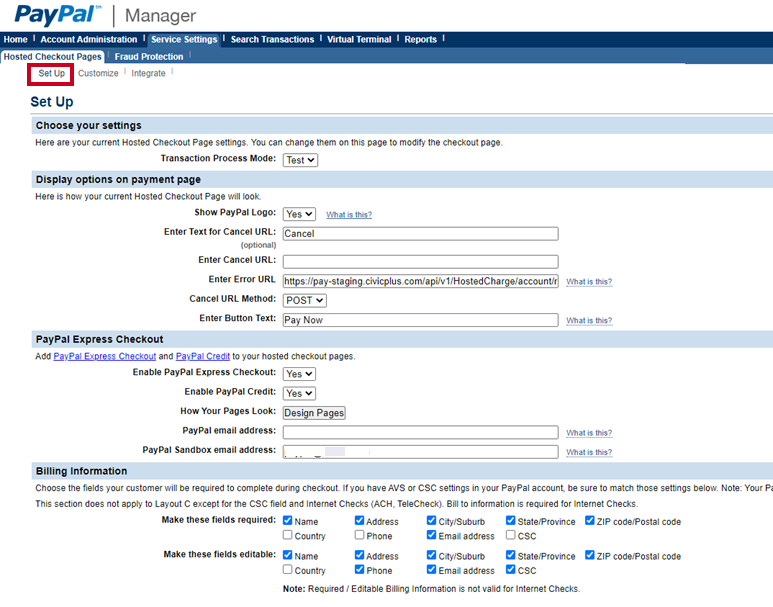
Task: Open the Home menu
Action: click(16, 39)
